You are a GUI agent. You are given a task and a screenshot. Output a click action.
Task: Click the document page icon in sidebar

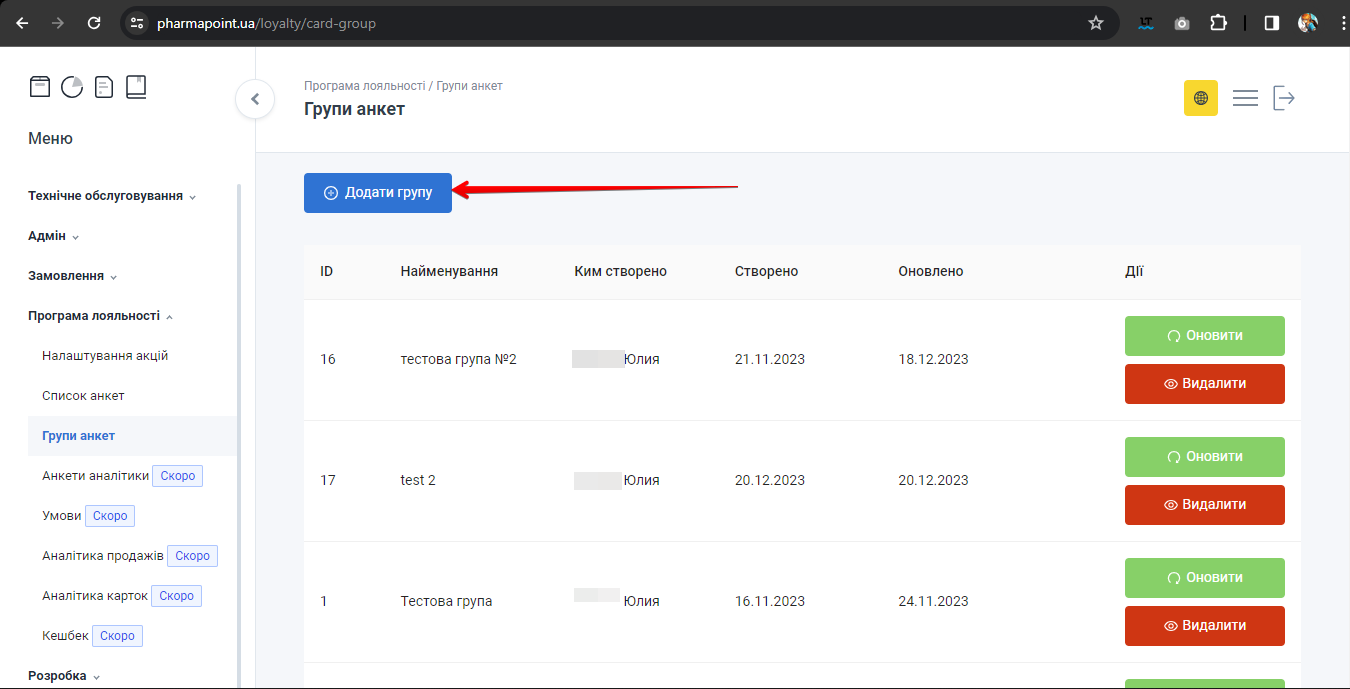pos(104,87)
